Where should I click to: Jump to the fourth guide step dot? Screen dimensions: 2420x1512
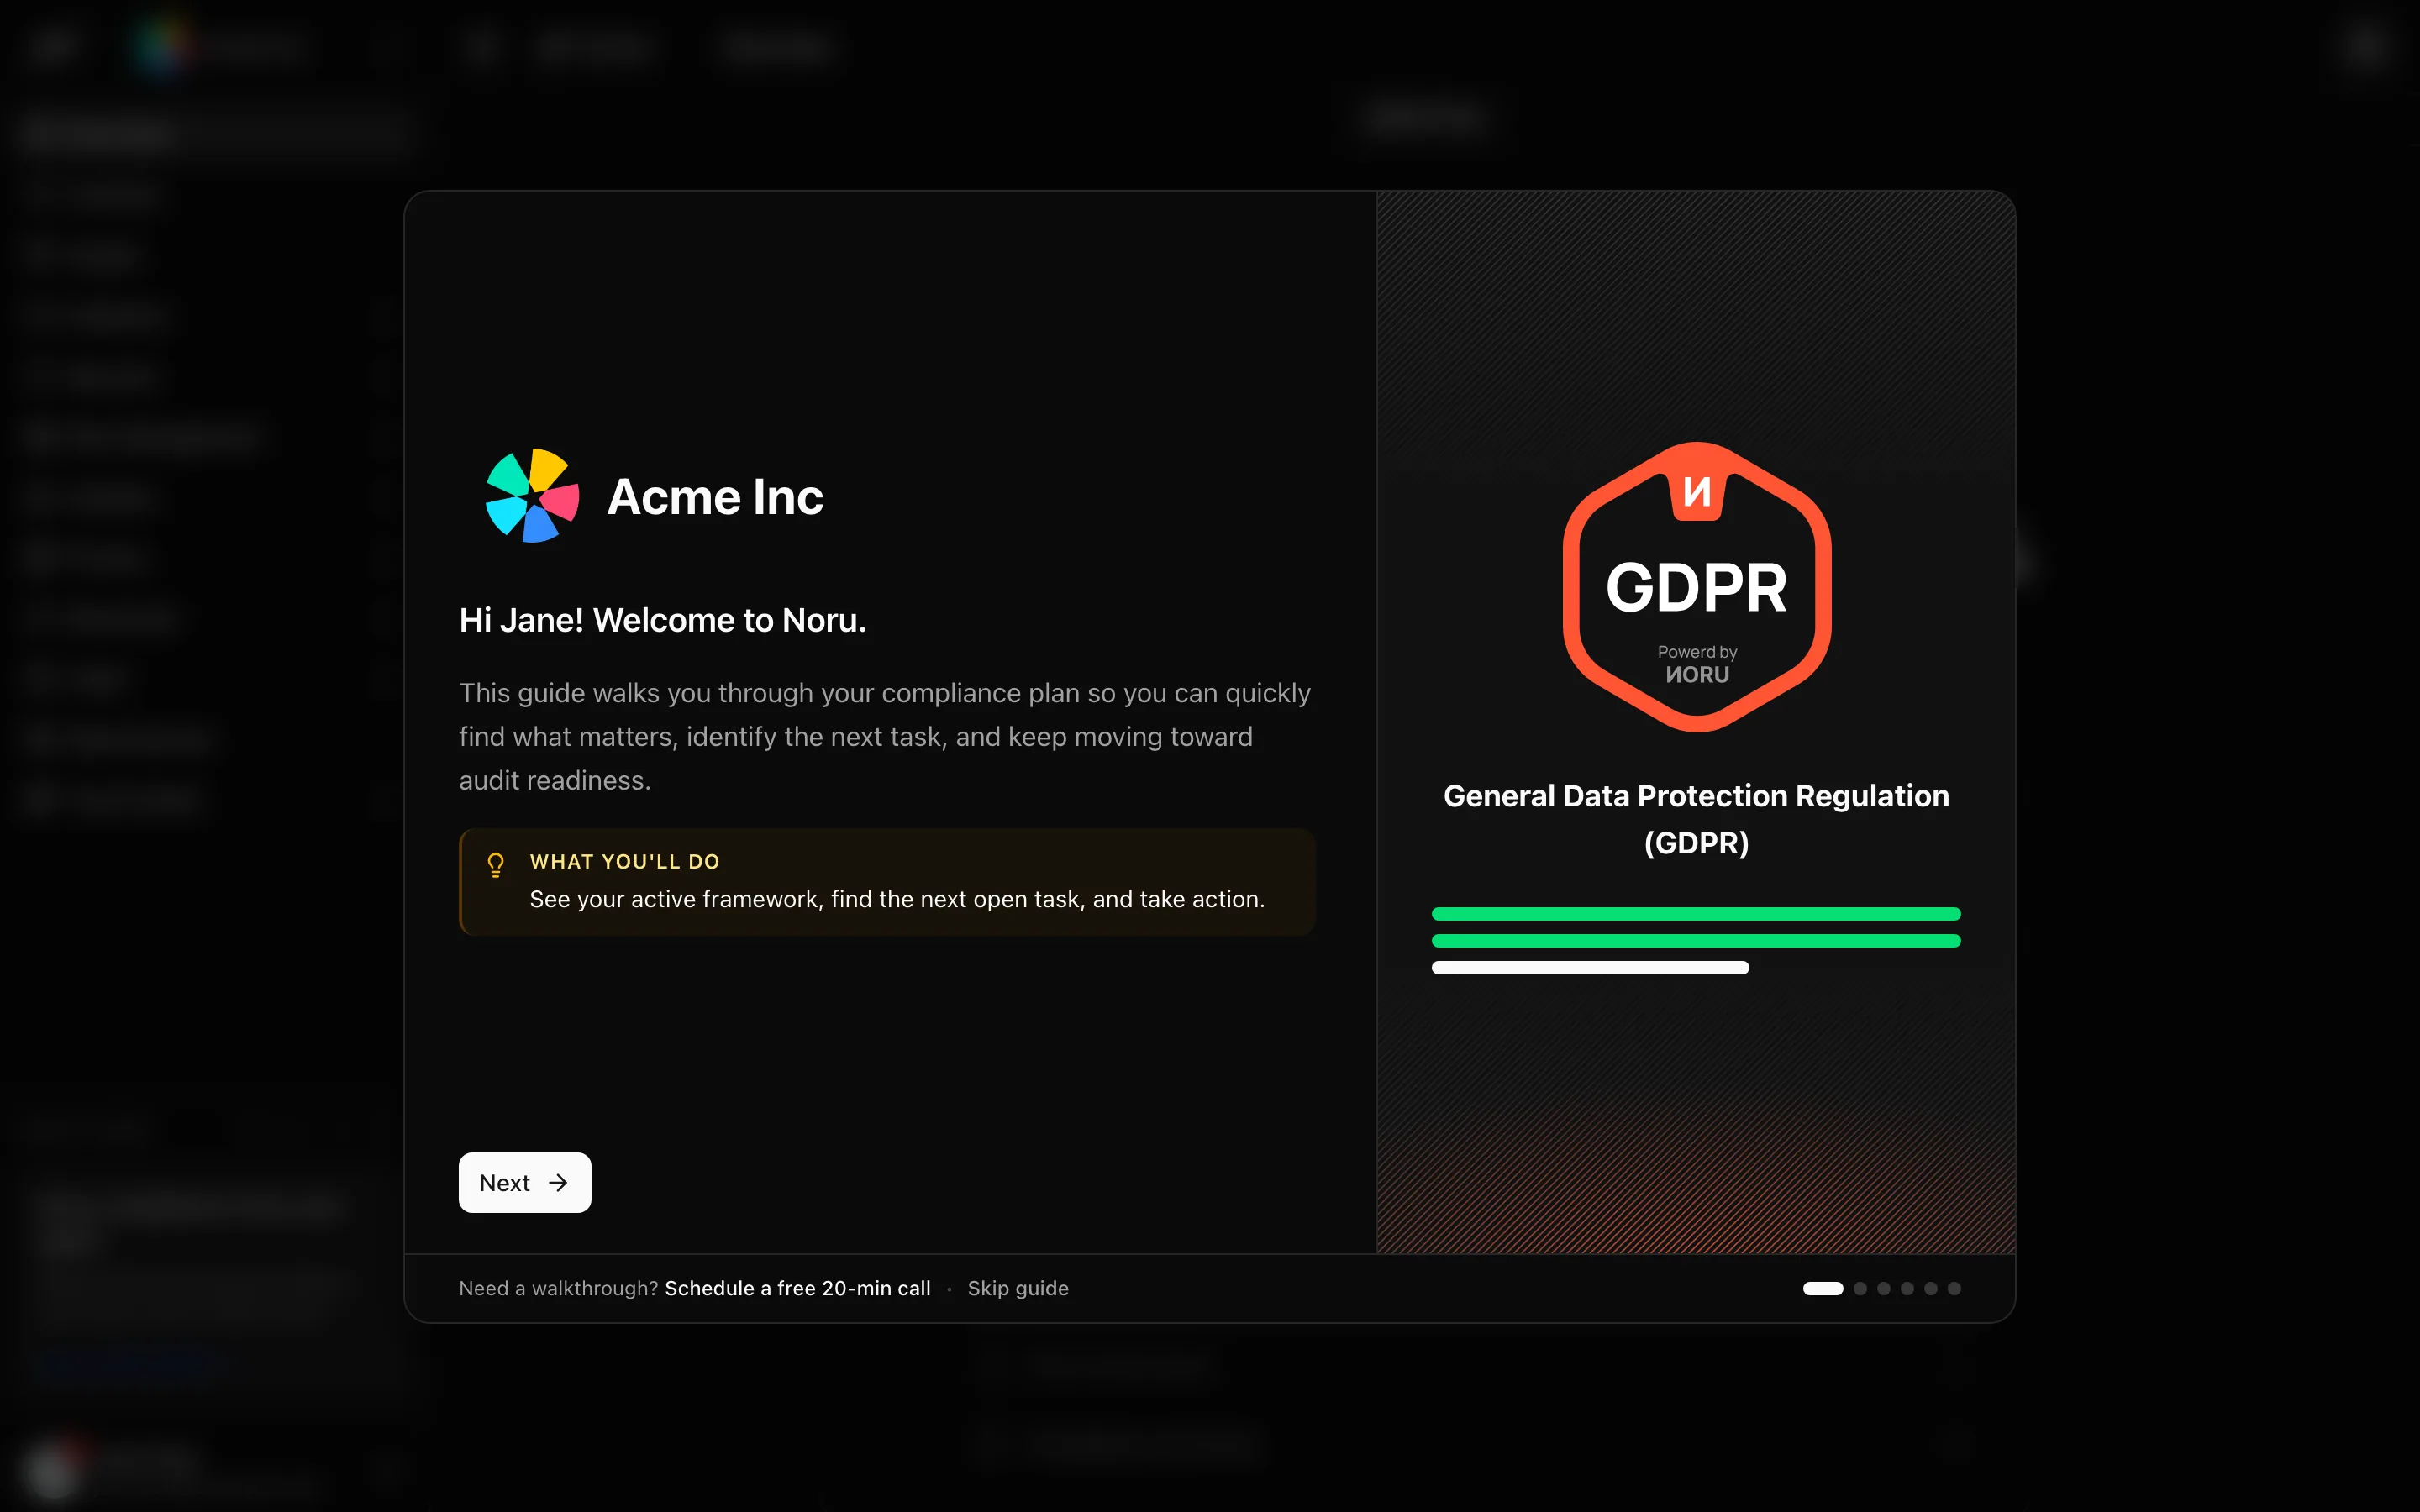click(x=1907, y=1288)
